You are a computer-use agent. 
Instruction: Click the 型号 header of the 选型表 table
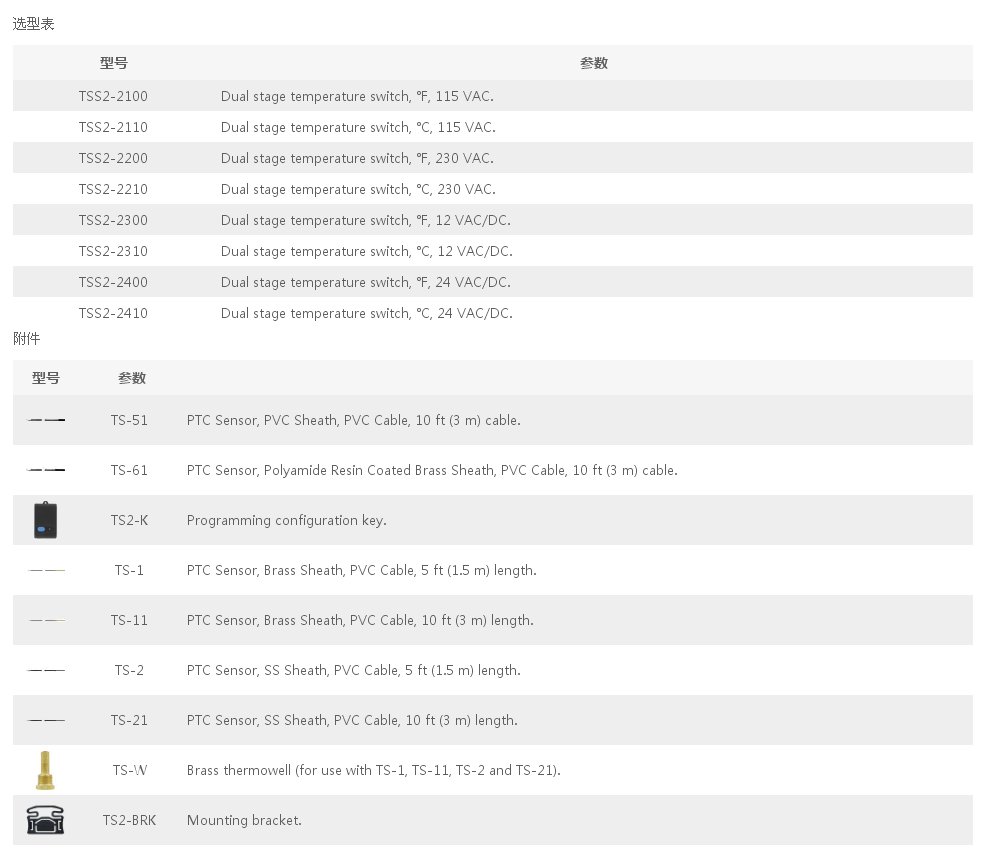pos(113,63)
